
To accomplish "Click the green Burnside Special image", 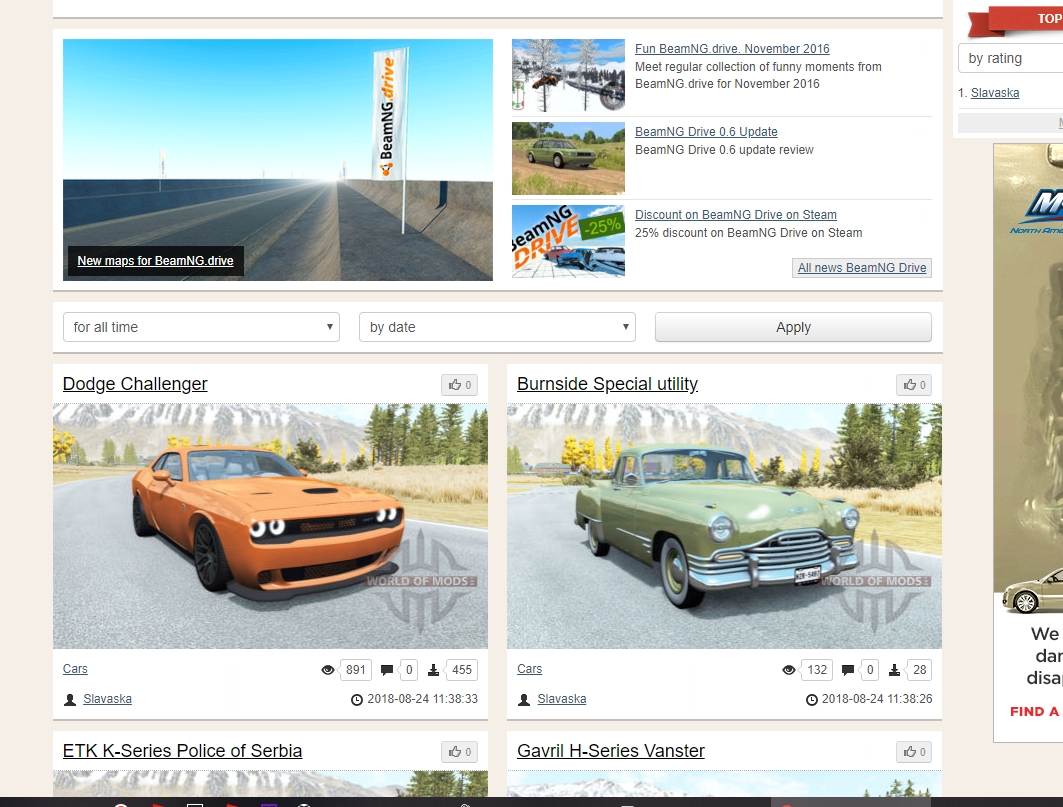I will click(725, 526).
